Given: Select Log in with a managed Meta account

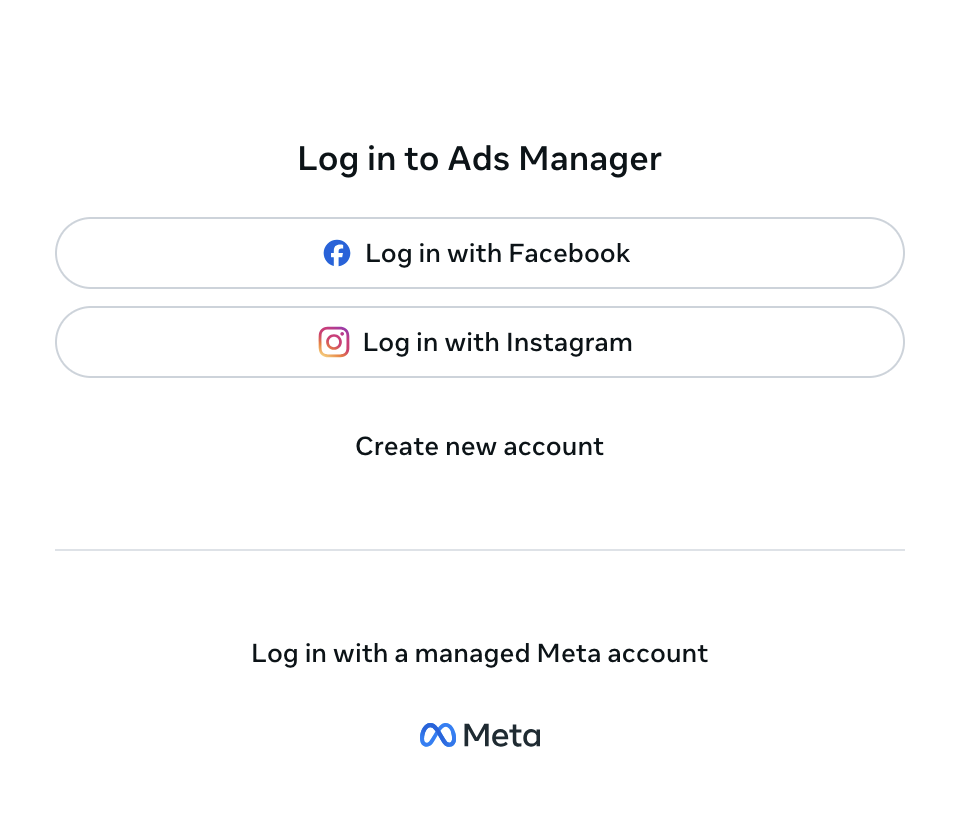Looking at the screenshot, I should [x=479, y=654].
